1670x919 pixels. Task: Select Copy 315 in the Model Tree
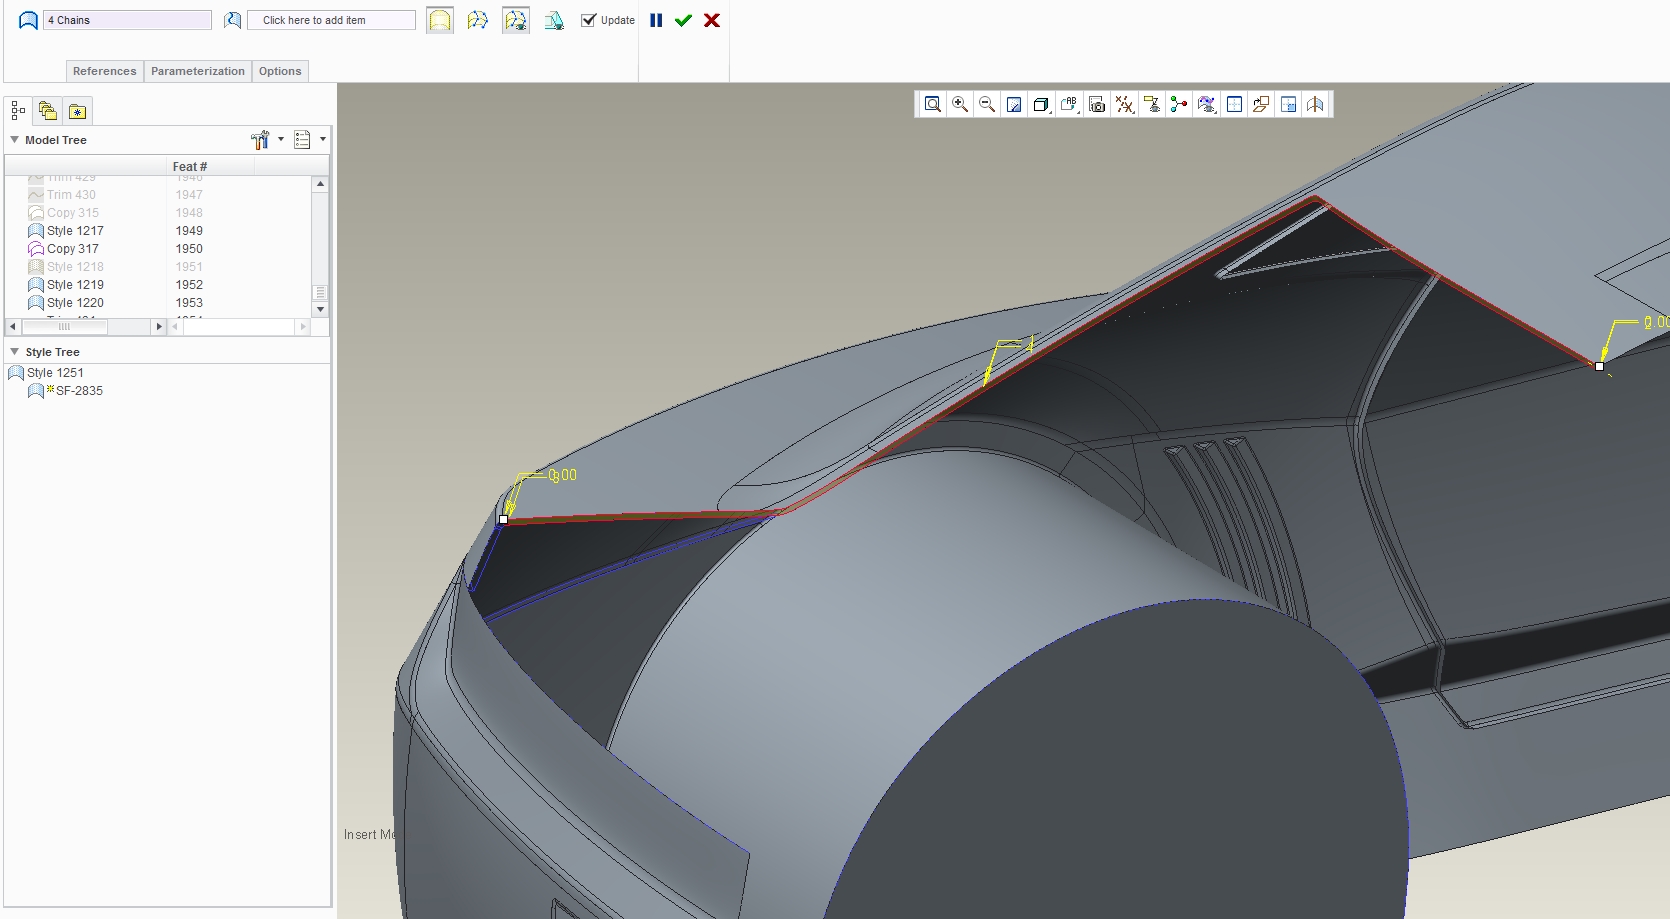point(73,213)
